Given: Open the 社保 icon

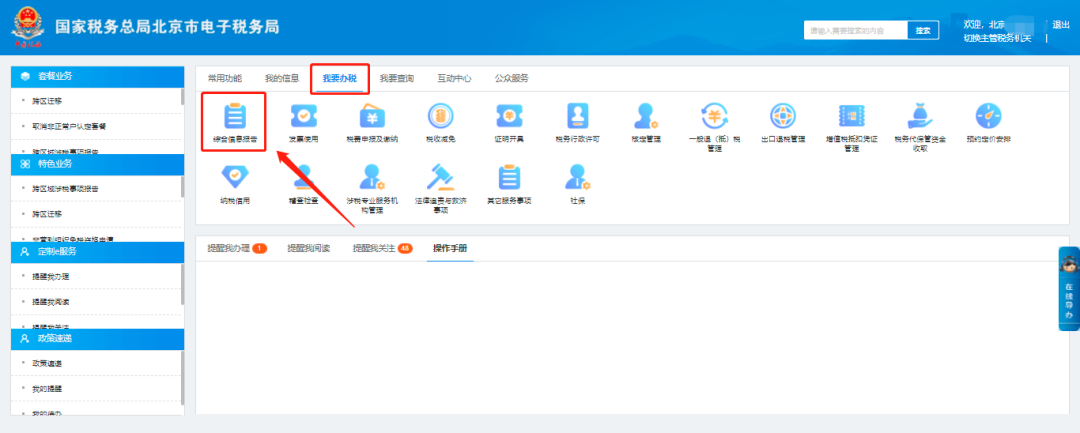Looking at the screenshot, I should point(577,178).
